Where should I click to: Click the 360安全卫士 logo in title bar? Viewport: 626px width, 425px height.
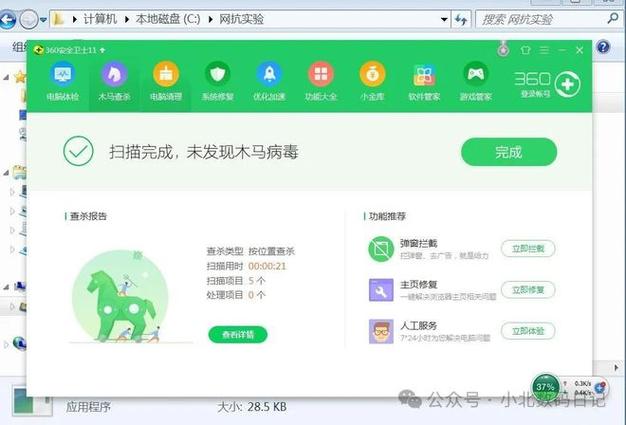pyautogui.click(x=38, y=50)
